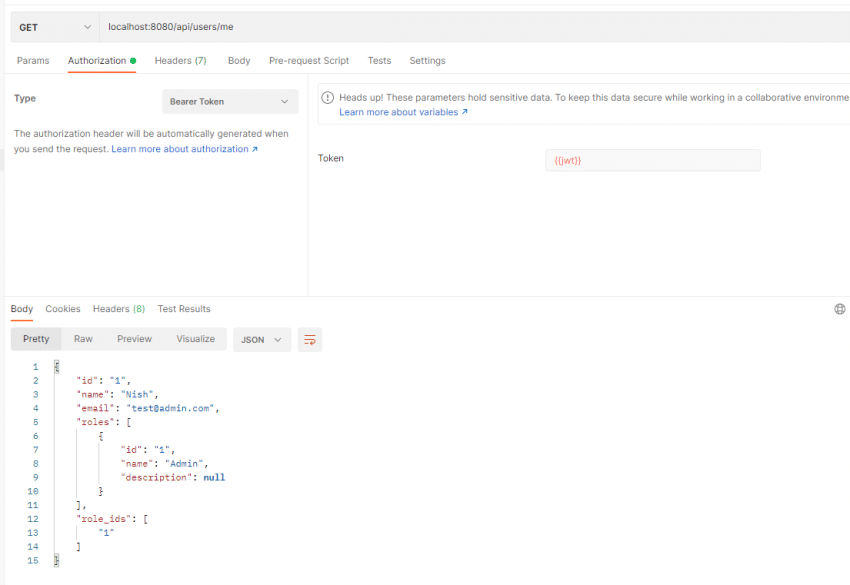Click the request URL field

pos(300,27)
